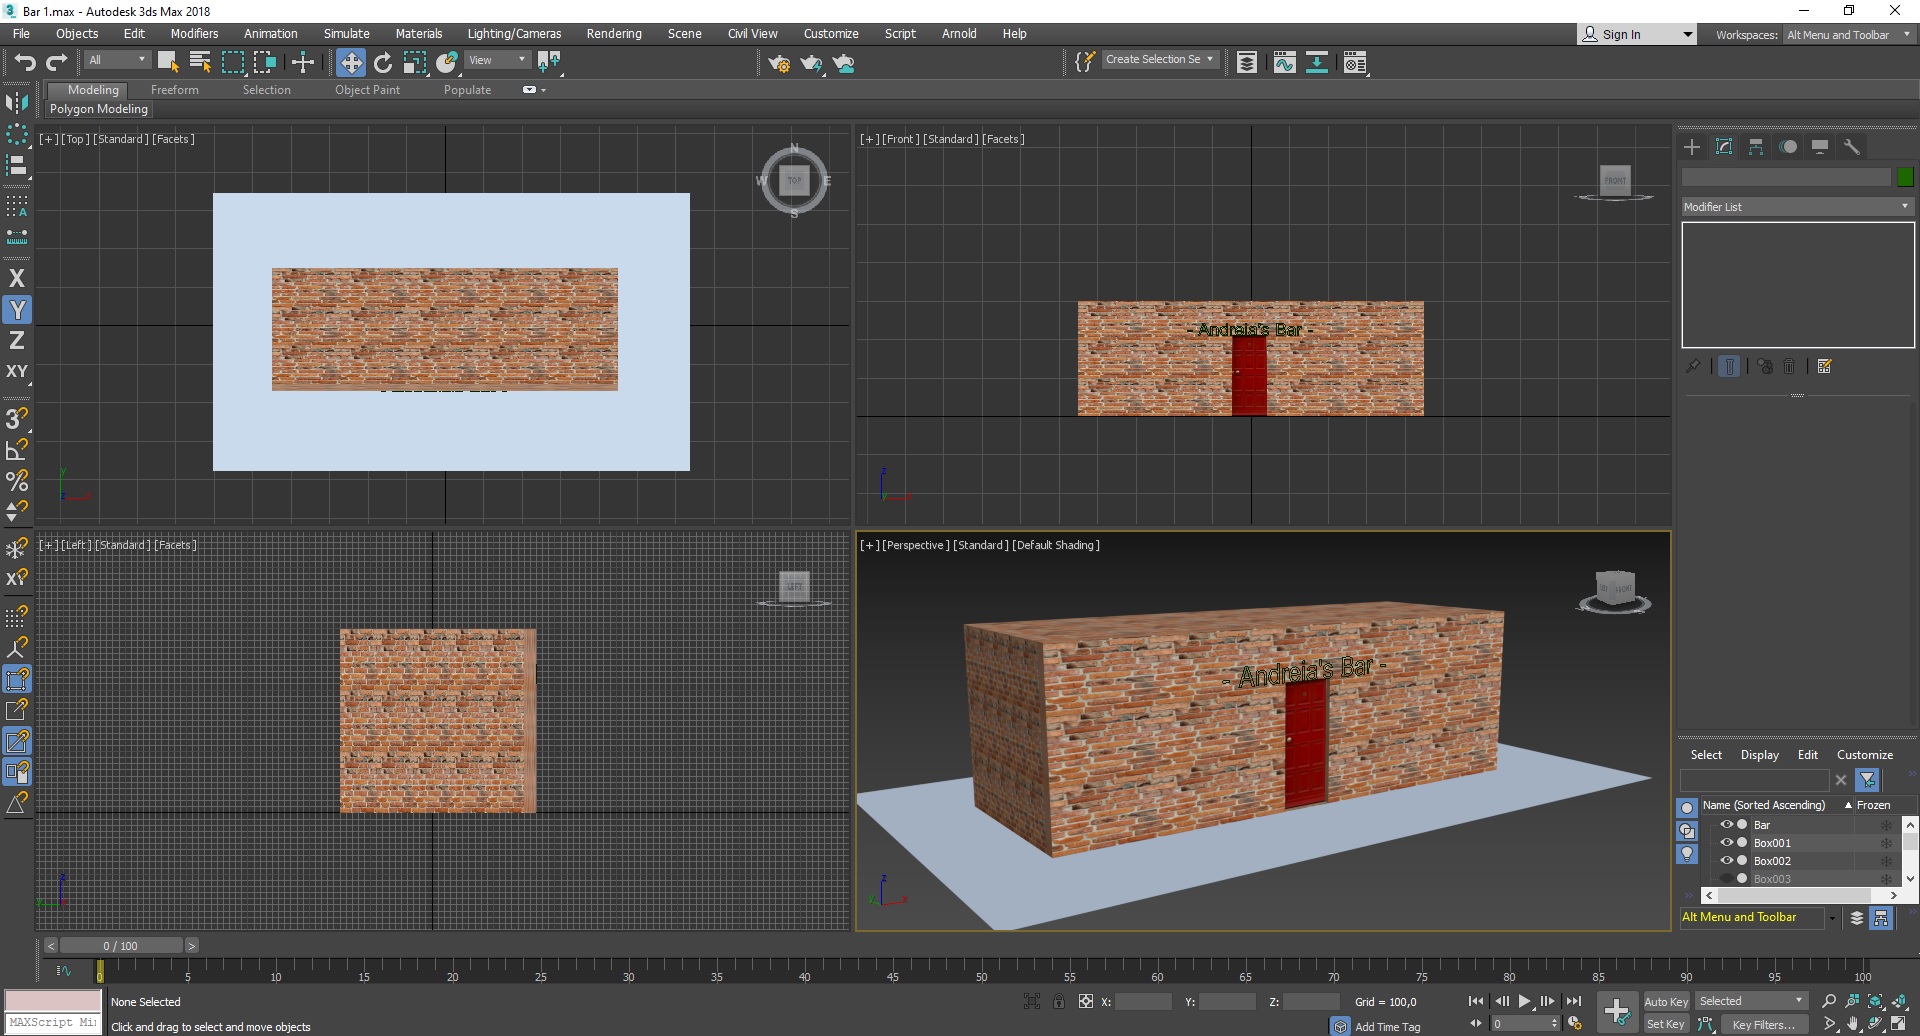1920x1036 pixels.
Task: Toggle visibility eye of Box002
Action: [1726, 861]
